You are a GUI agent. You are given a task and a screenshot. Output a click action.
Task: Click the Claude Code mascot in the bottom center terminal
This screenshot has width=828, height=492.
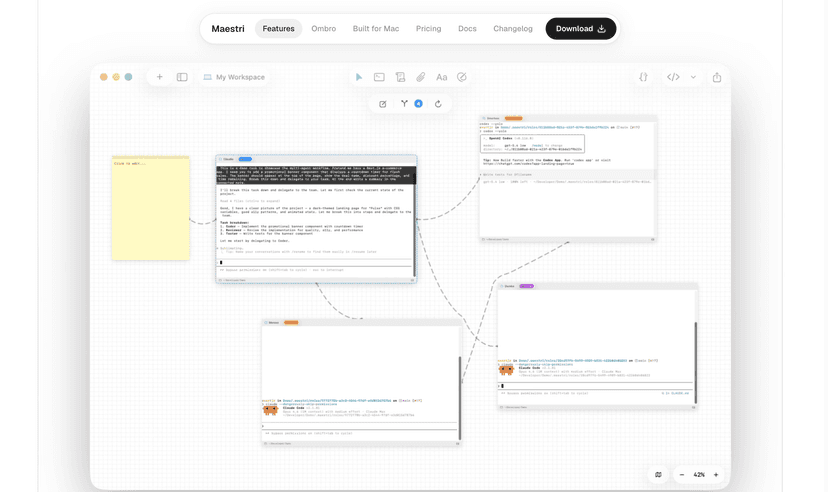point(270,410)
